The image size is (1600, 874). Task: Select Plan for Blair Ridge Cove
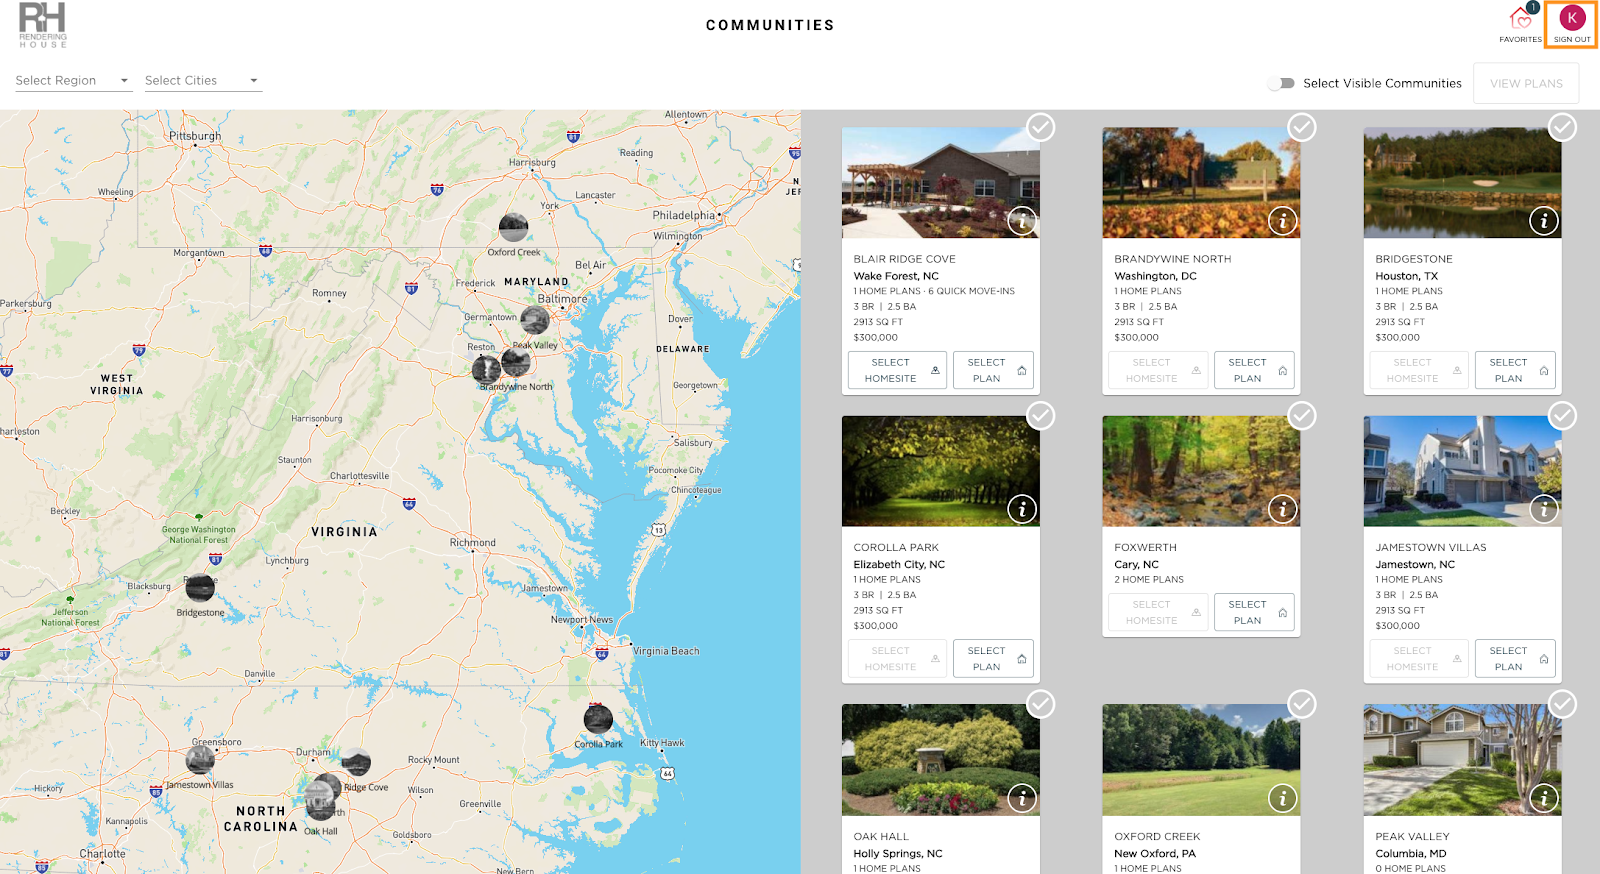point(993,370)
